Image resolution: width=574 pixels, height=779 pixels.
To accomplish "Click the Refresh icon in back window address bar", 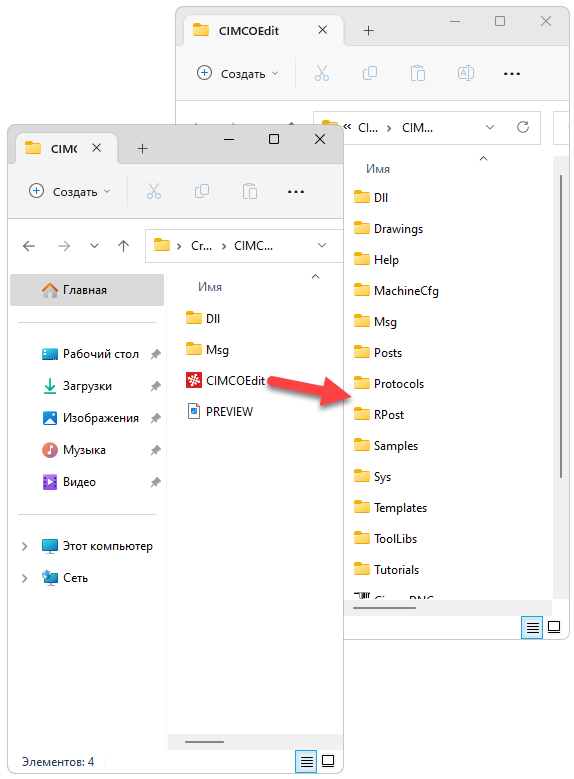I will coord(523,127).
